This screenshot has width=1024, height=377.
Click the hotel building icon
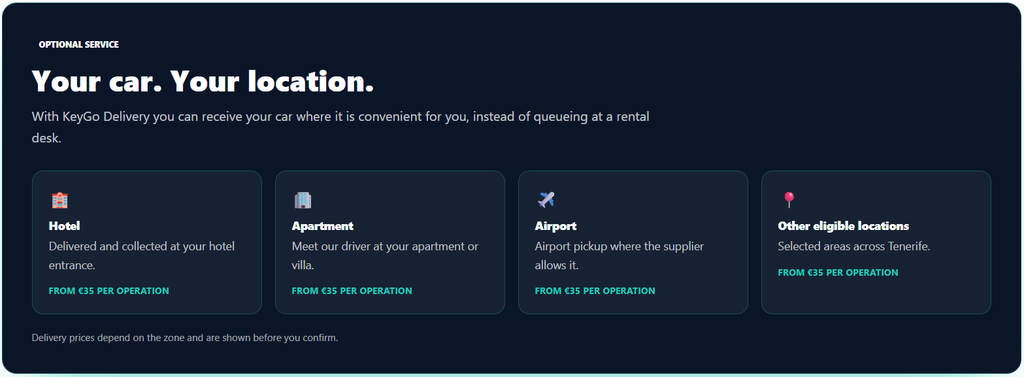coord(59,200)
